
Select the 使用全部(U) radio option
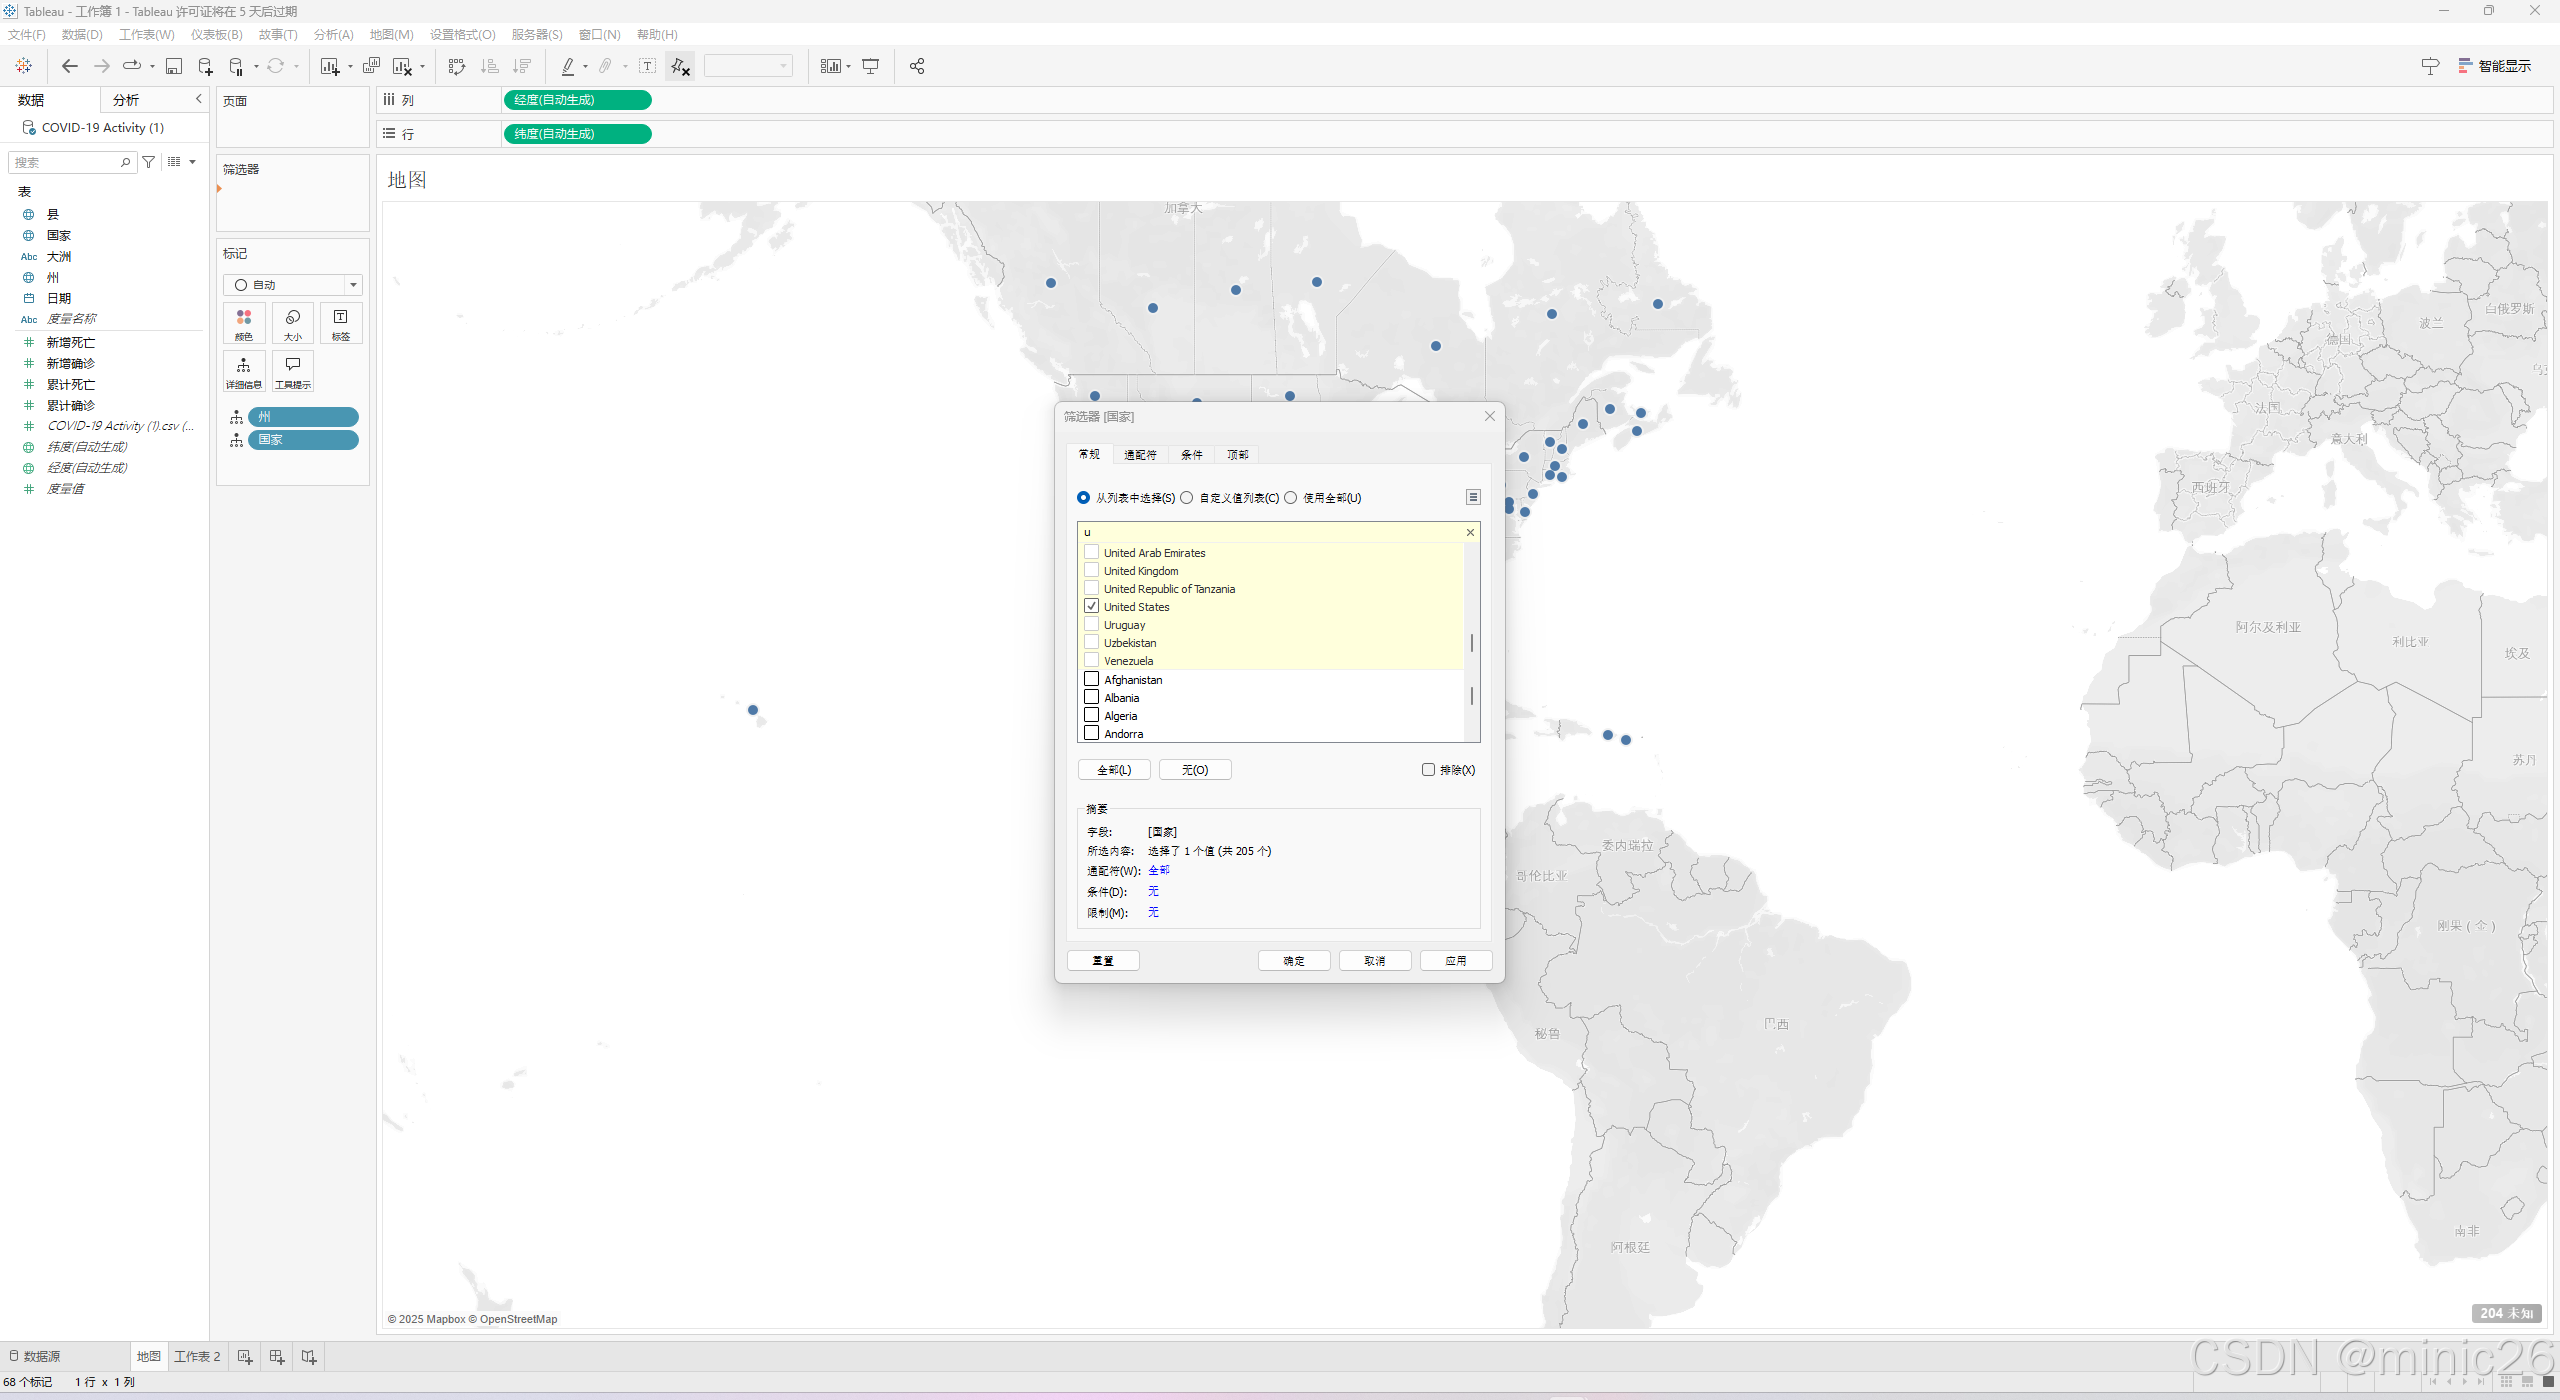tap(1291, 497)
